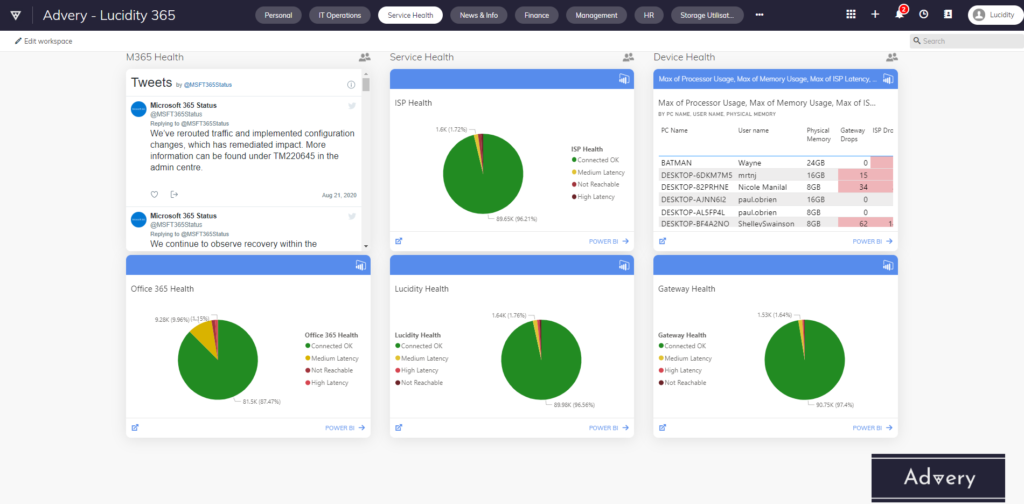Follow POWER BI link on Office 365 Health
The image size is (1024, 504).
[345, 428]
